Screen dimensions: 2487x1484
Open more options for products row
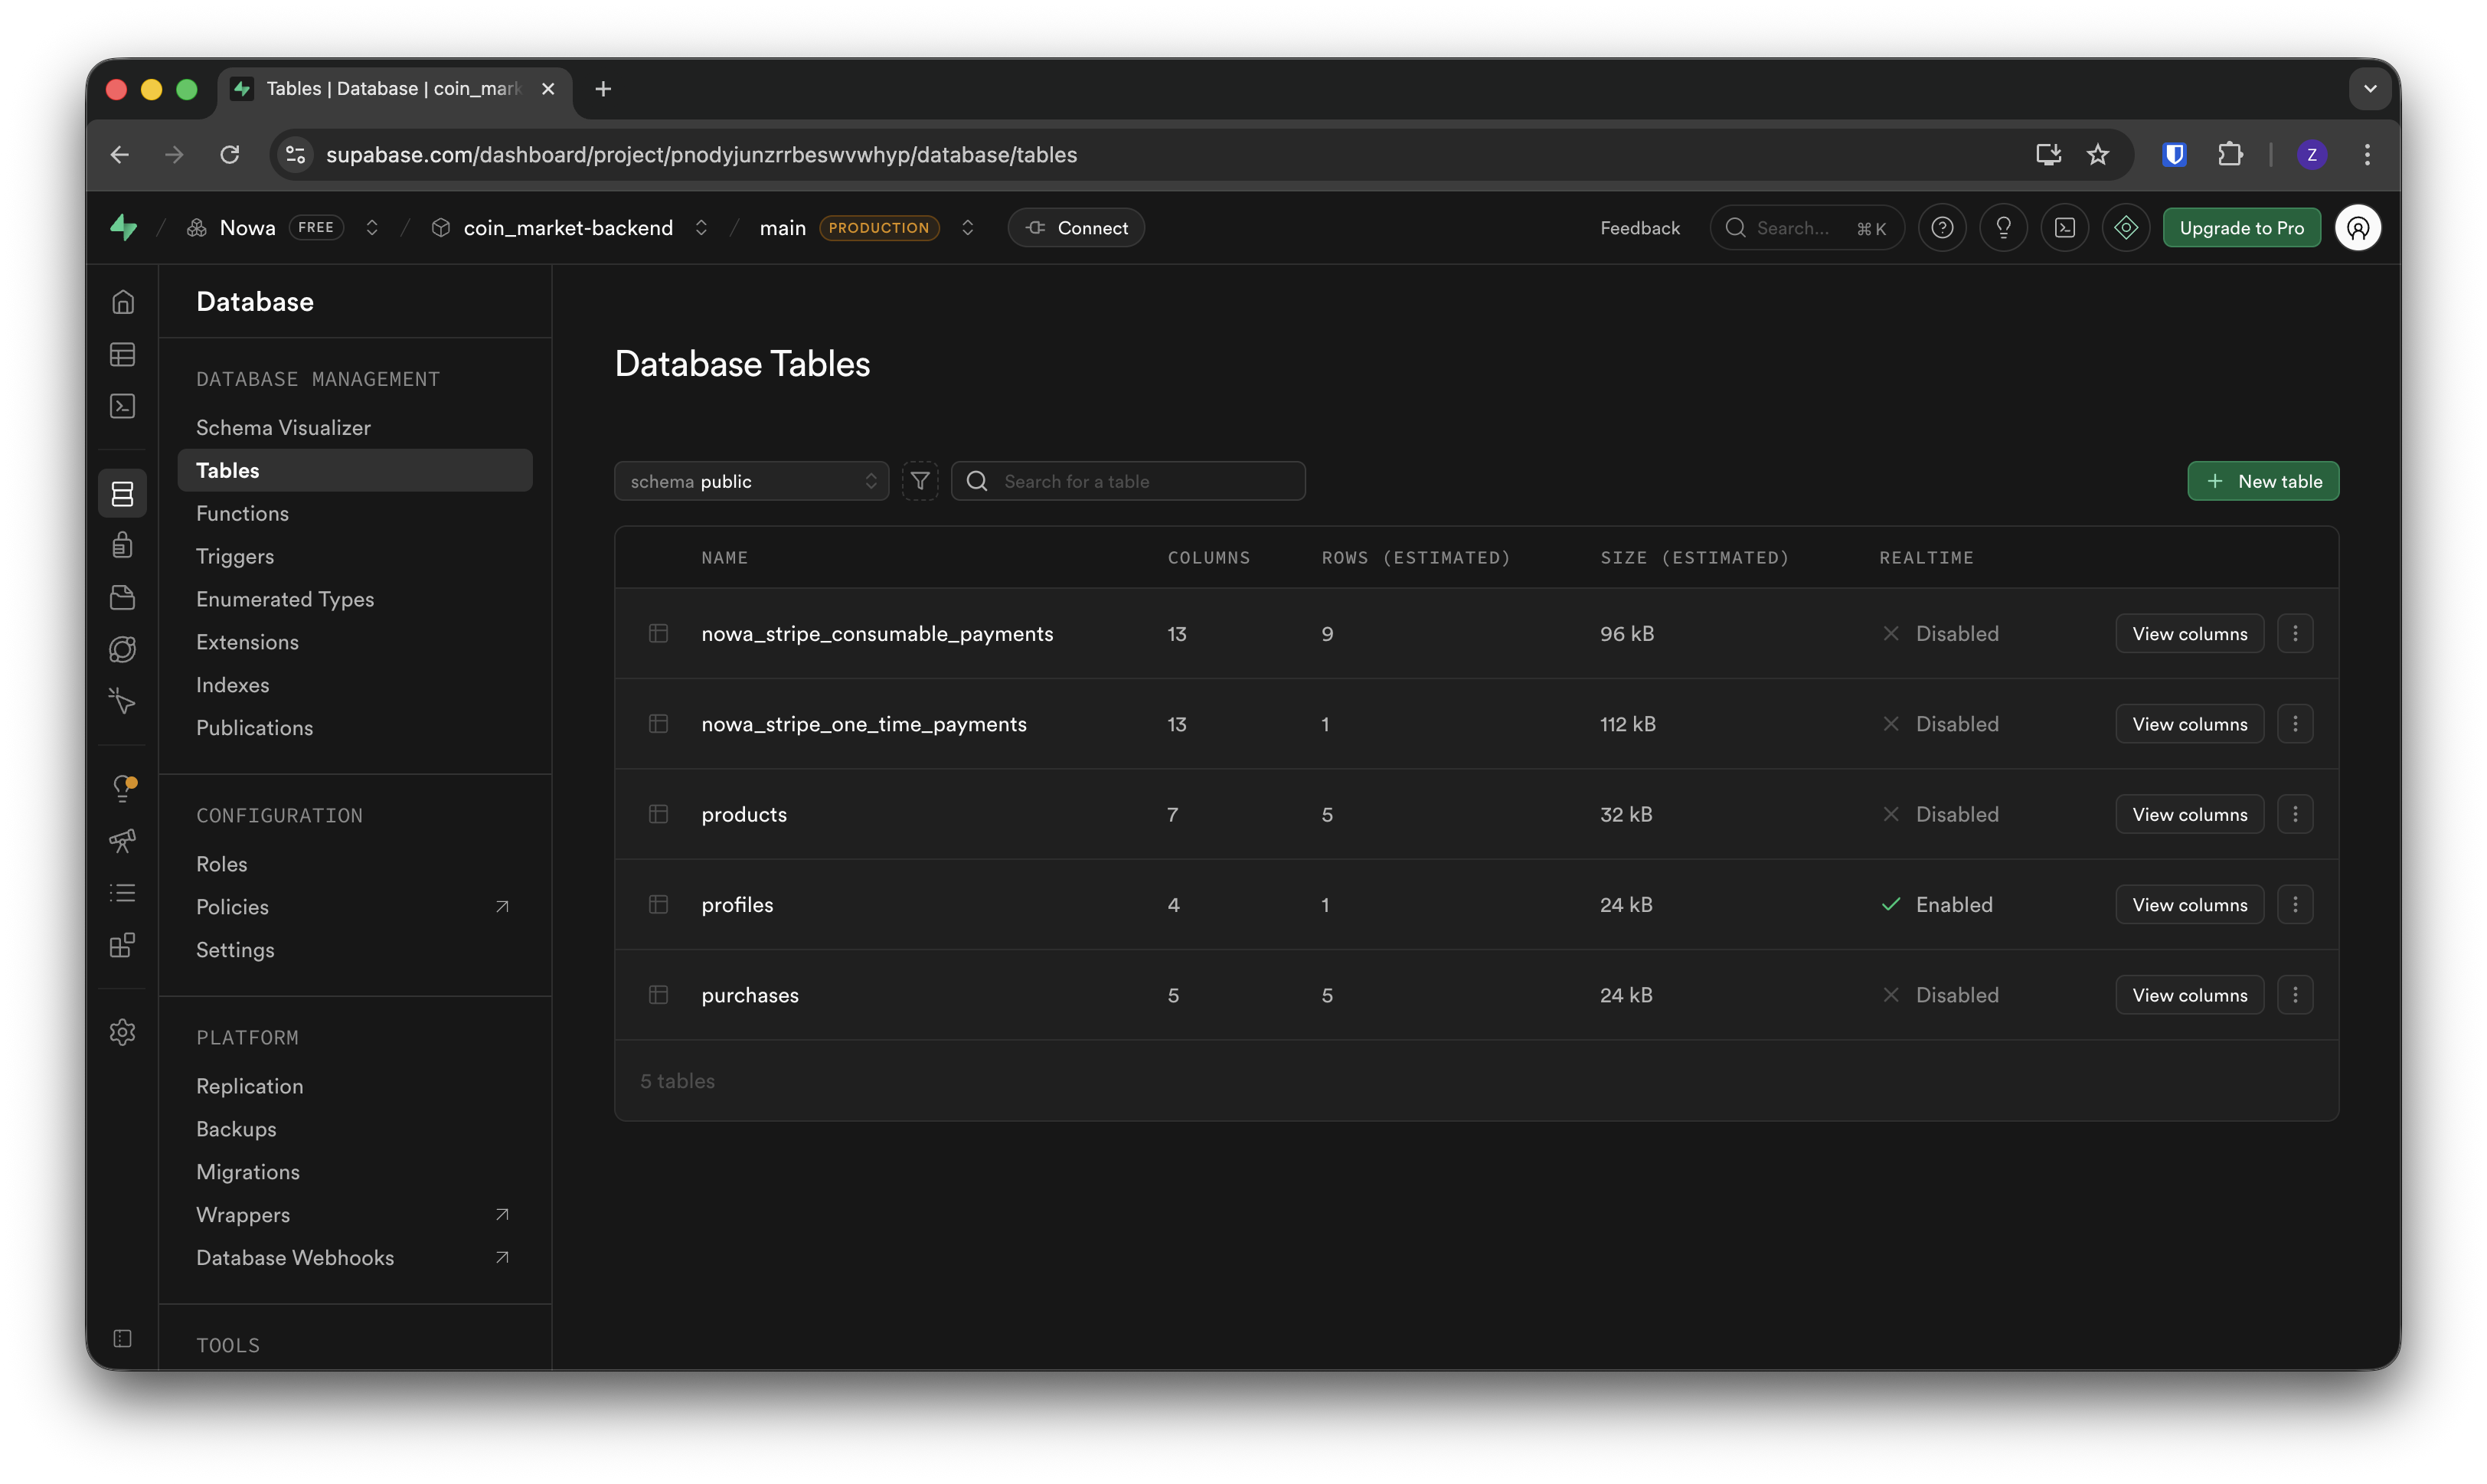coord(2295,814)
